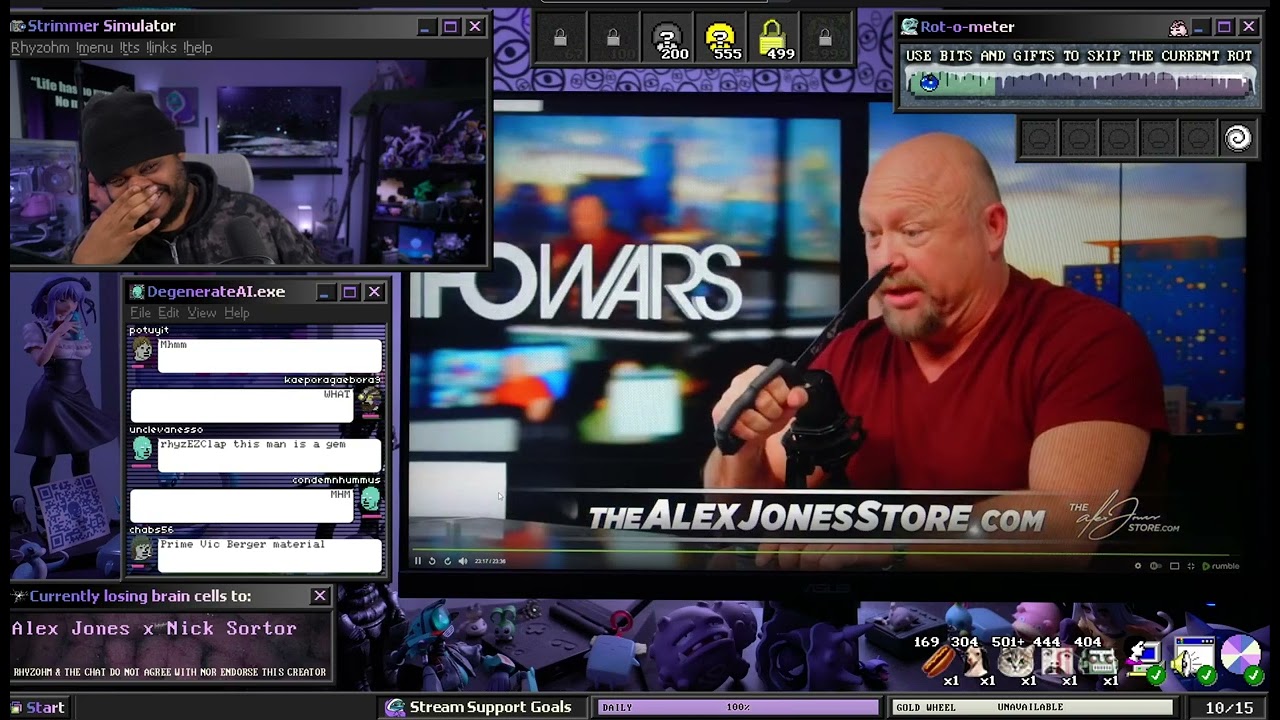The image size is (1280, 720).
Task: Click the last dim locked slot
Action: pos(825,39)
